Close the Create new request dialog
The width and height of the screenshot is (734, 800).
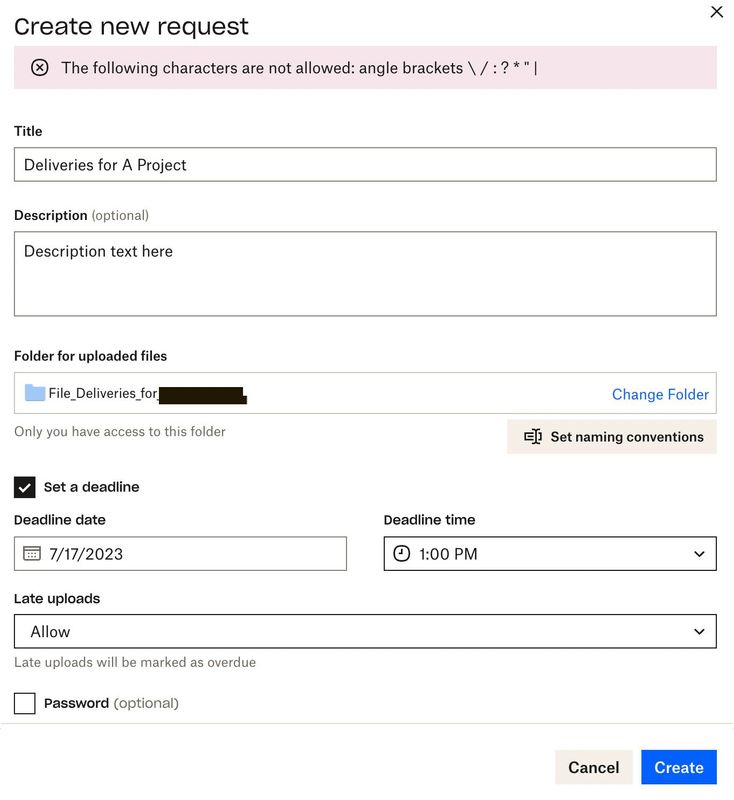(716, 12)
